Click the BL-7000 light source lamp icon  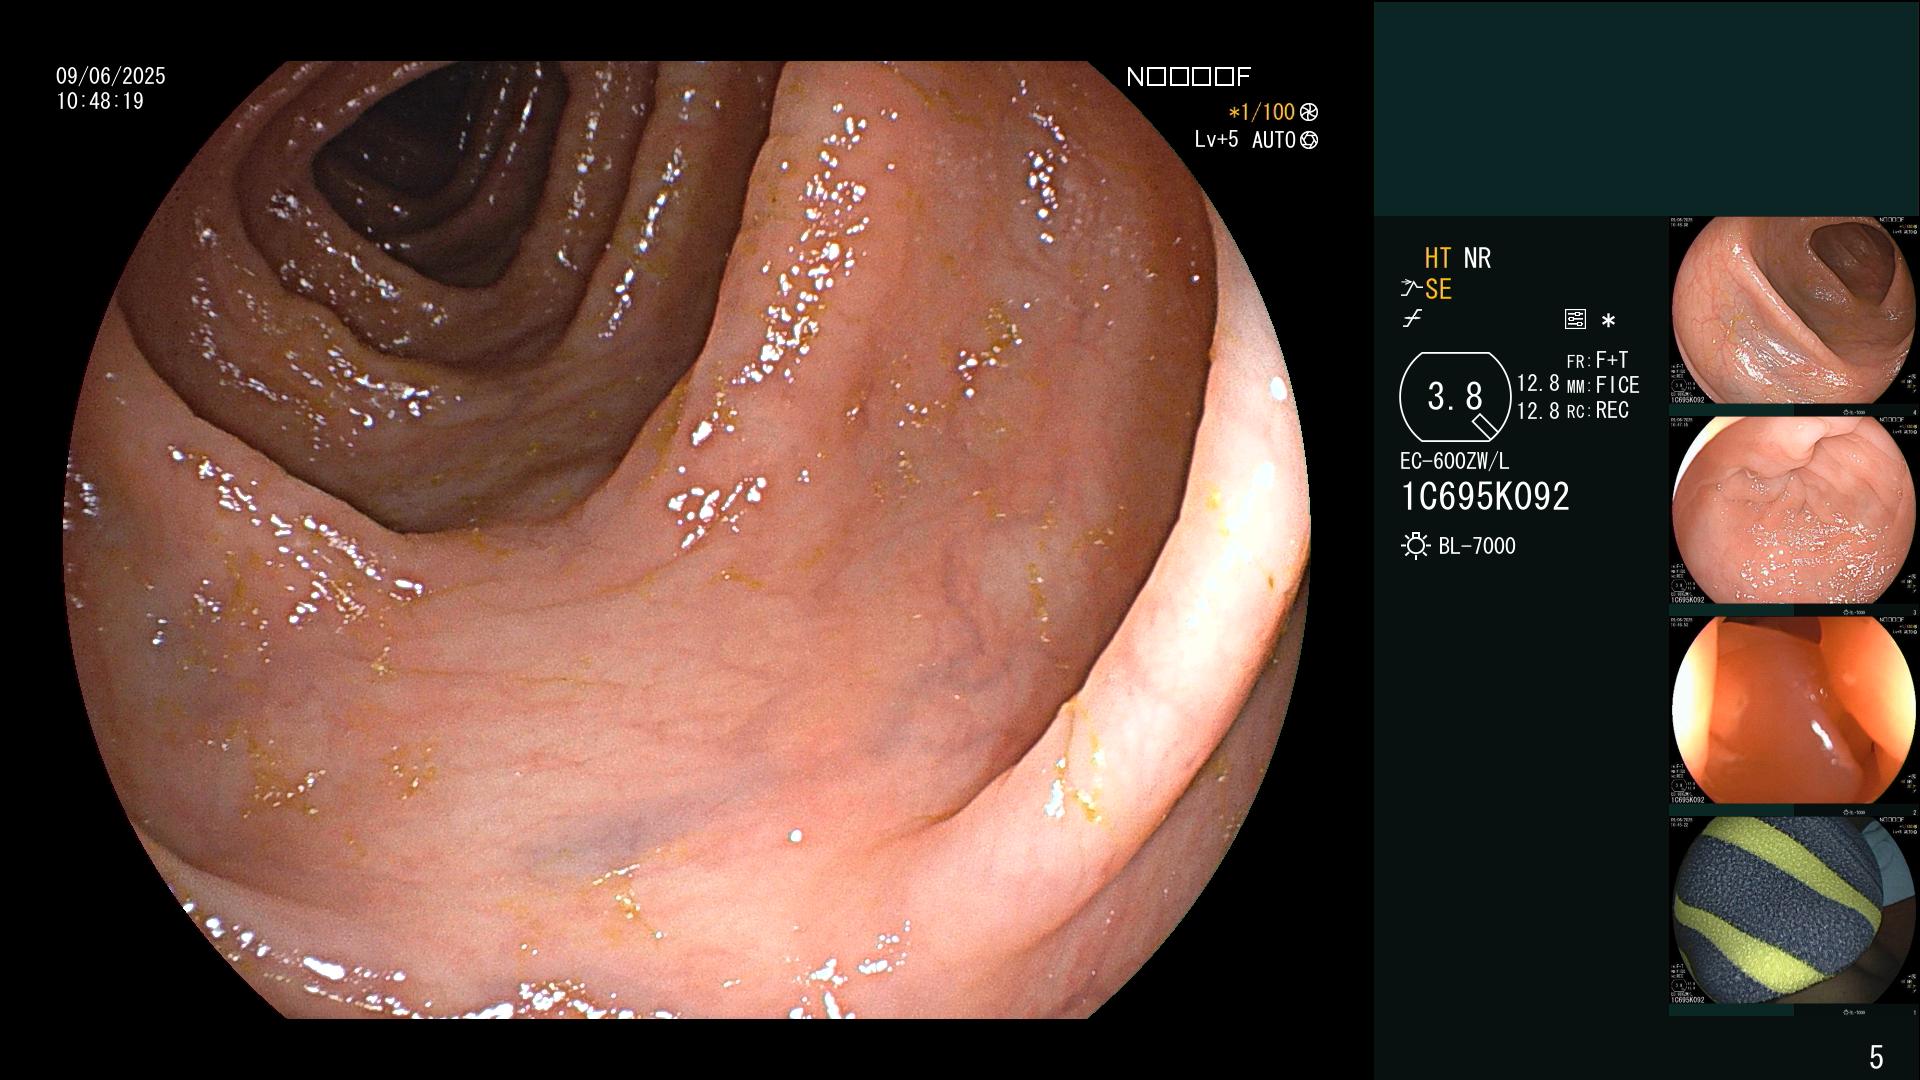pyautogui.click(x=1415, y=546)
